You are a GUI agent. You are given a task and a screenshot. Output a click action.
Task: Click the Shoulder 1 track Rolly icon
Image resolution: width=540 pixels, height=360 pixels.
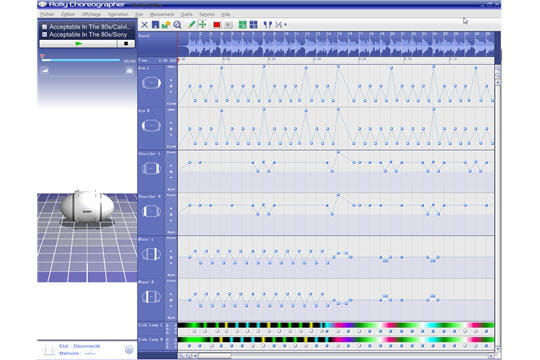pyautogui.click(x=151, y=168)
